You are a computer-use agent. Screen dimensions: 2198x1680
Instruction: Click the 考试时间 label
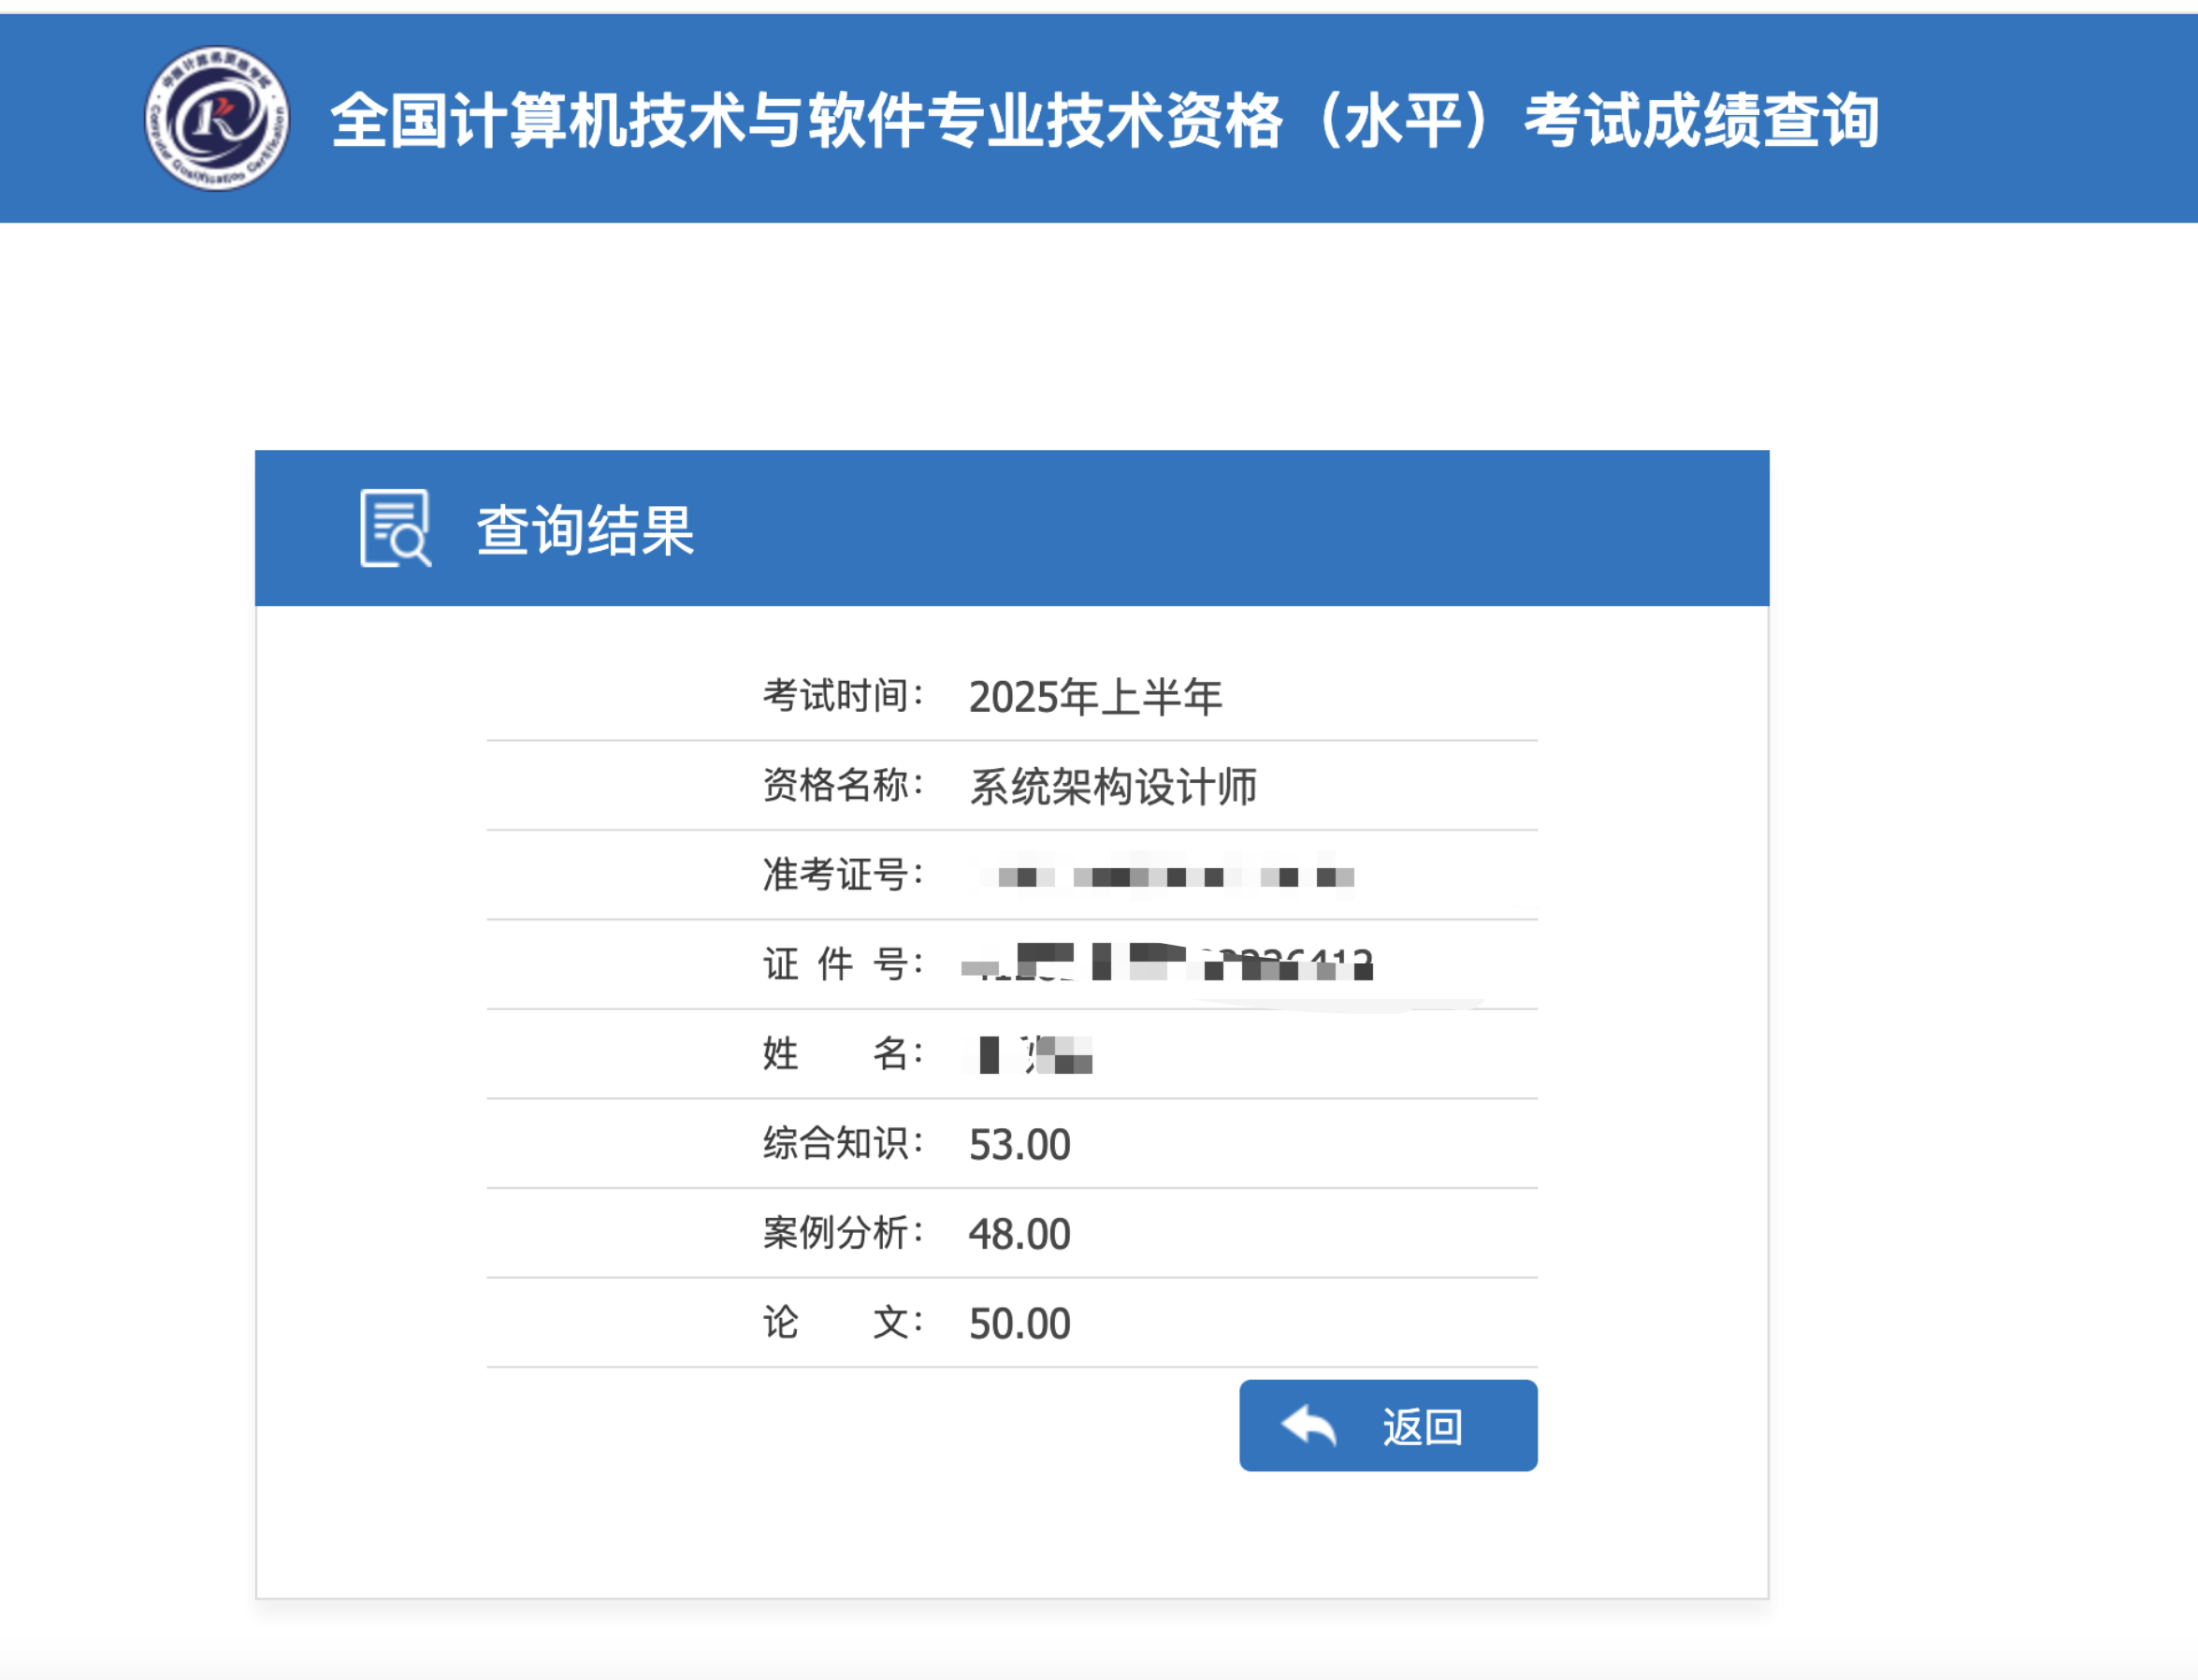pos(842,696)
